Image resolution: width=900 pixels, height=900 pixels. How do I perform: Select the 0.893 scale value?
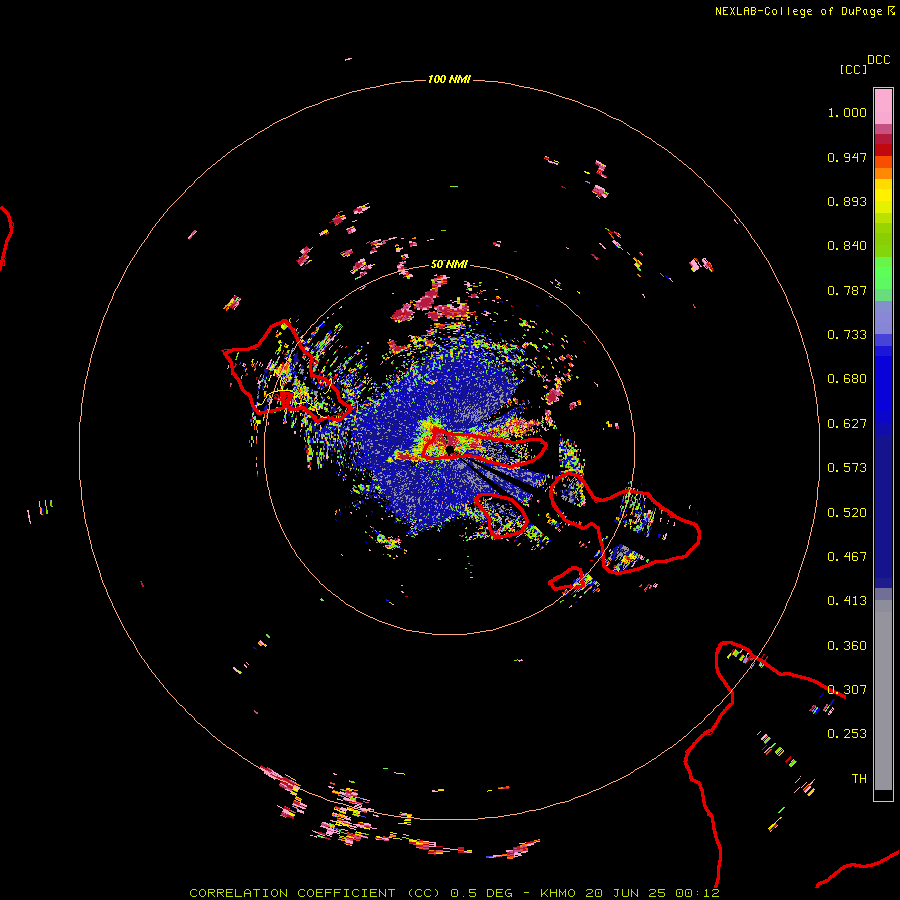[847, 201]
